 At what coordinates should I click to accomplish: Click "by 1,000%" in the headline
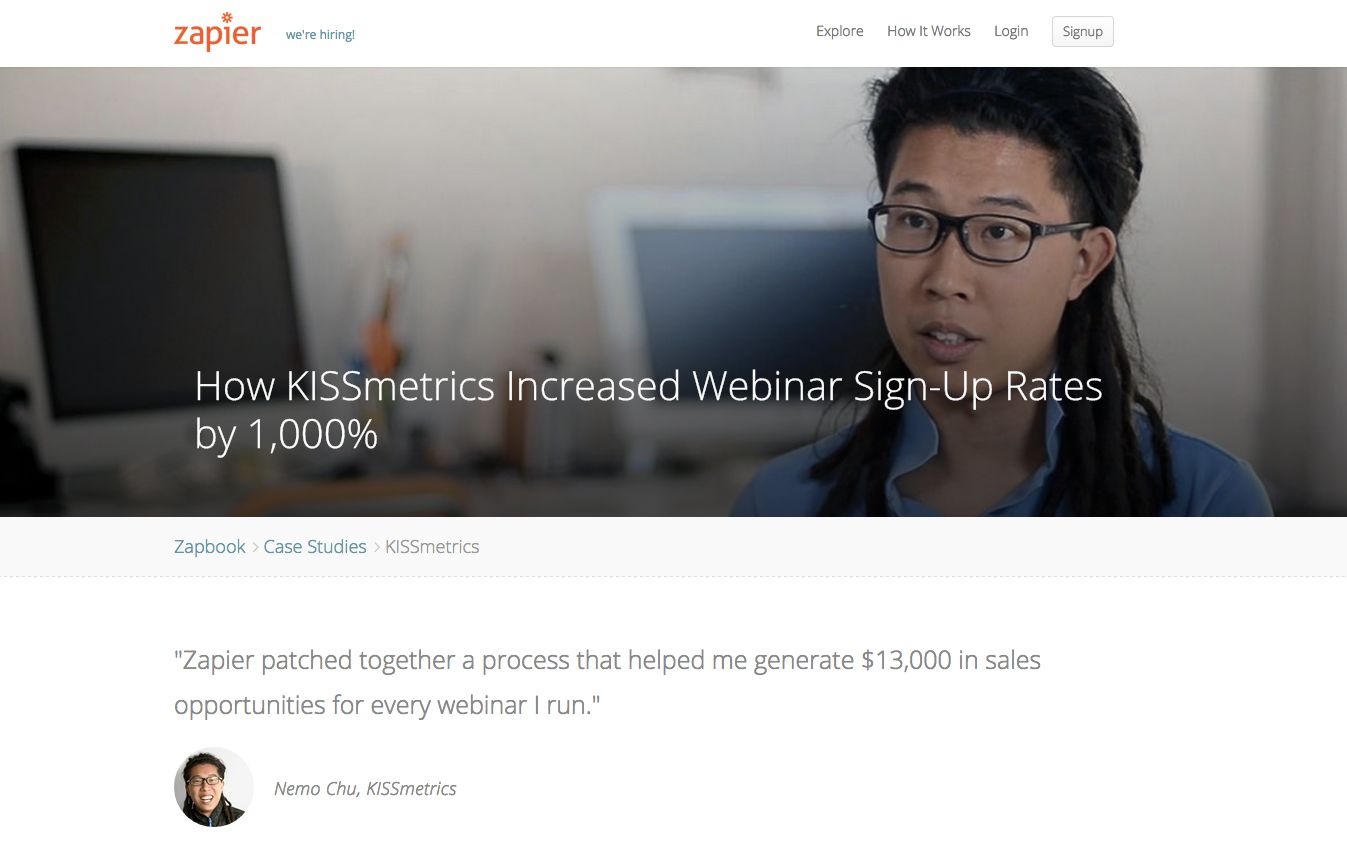286,434
